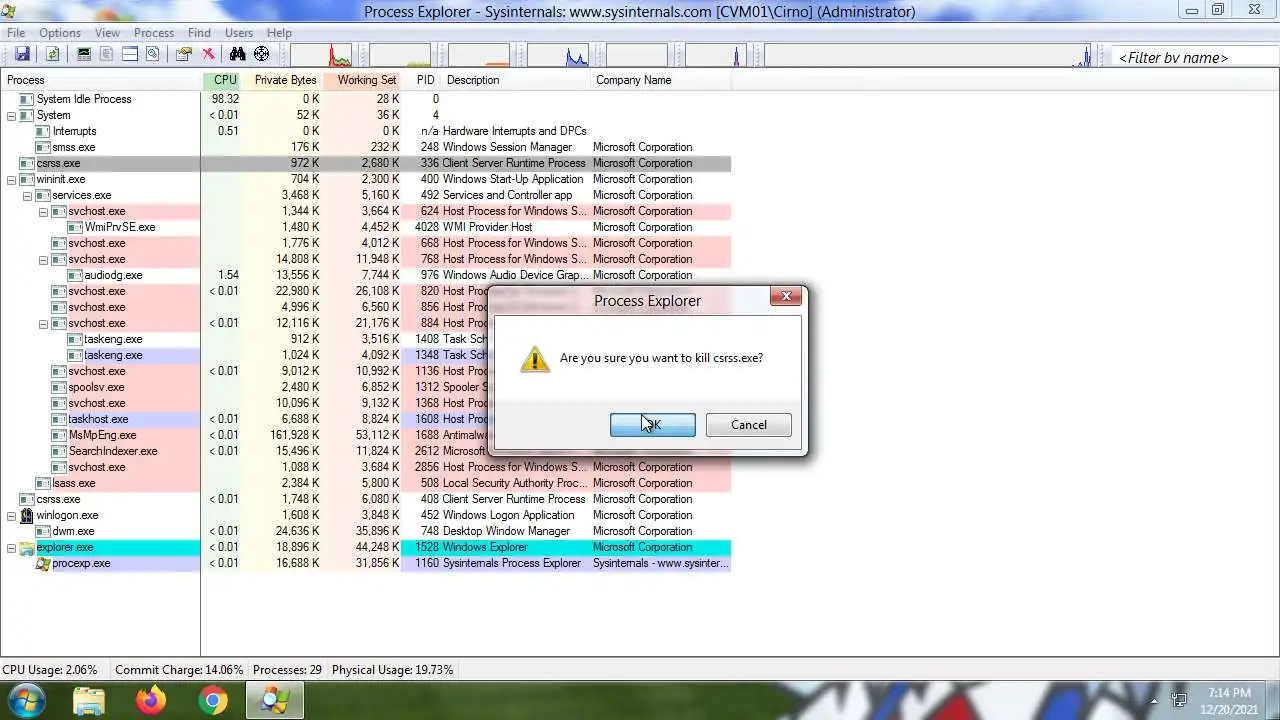Viewport: 1280px width, 720px height.
Task: Close the Process Explorer confirmation dialog
Action: 785,296
